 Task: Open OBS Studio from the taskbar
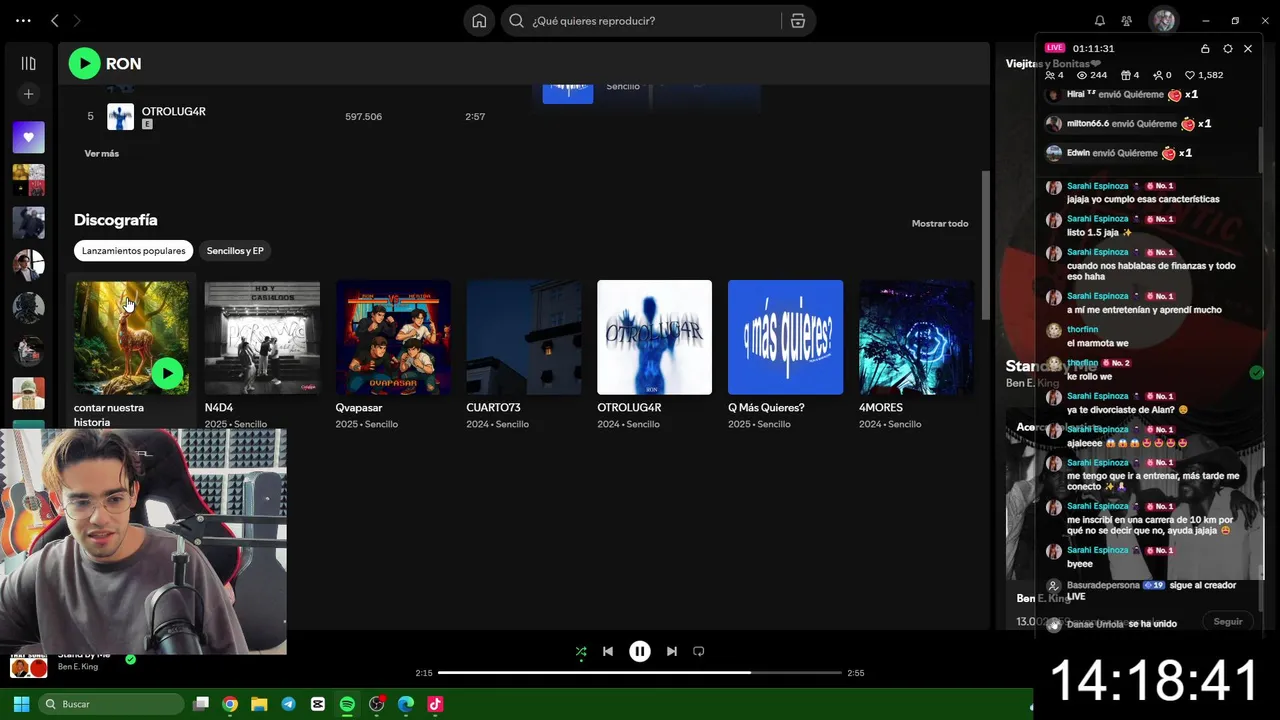pyautogui.click(x=377, y=704)
